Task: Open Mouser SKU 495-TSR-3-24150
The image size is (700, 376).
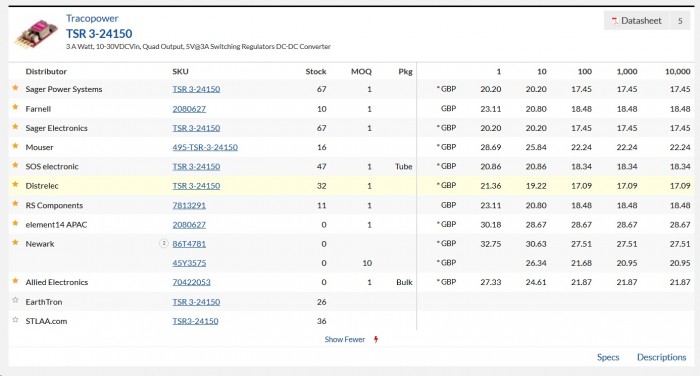Action: click(x=205, y=147)
